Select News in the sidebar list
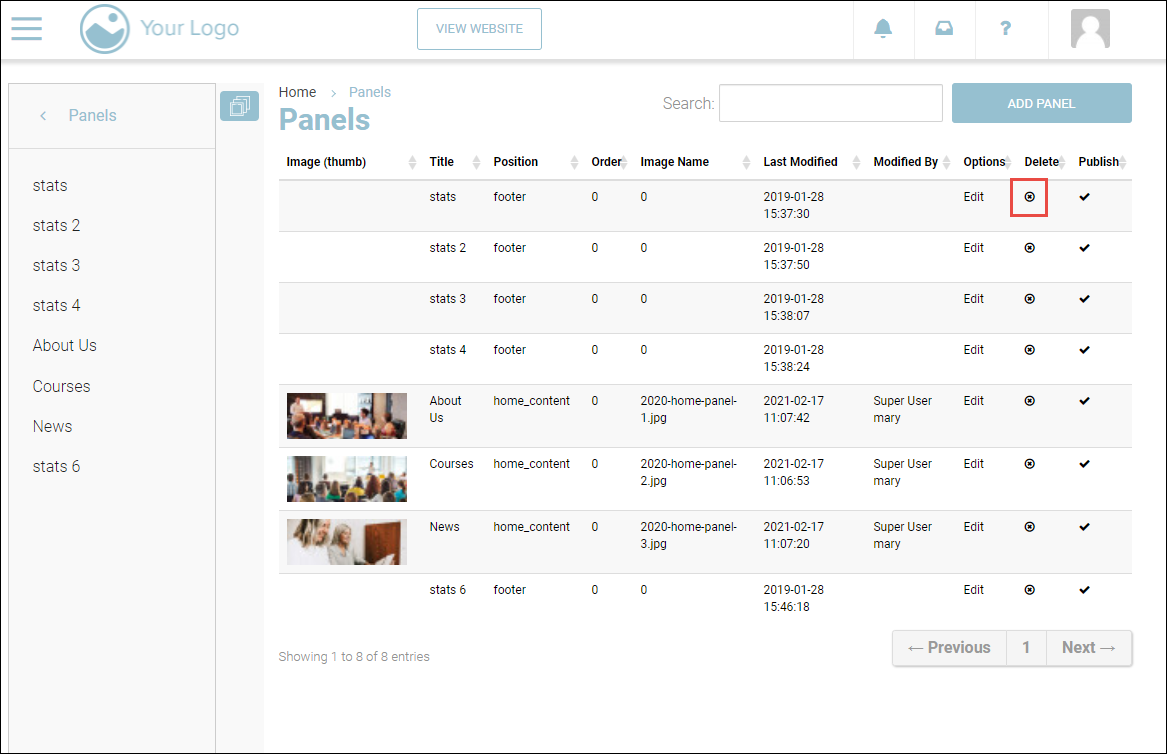Screen dimensions: 1167x754 [52, 426]
